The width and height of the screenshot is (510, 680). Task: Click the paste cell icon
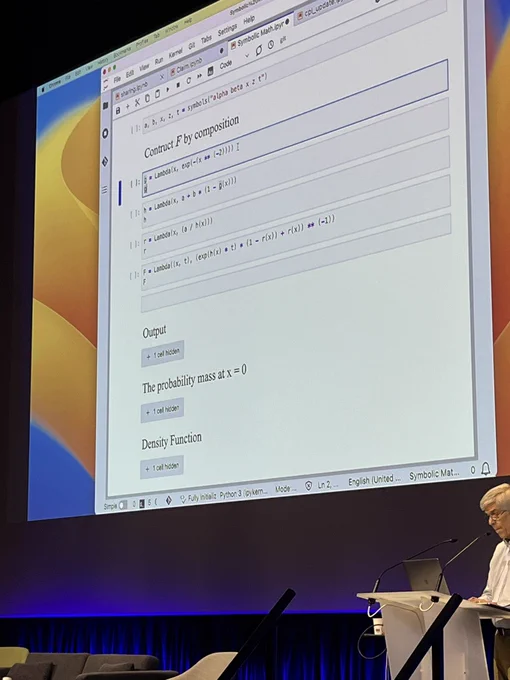coord(157,94)
